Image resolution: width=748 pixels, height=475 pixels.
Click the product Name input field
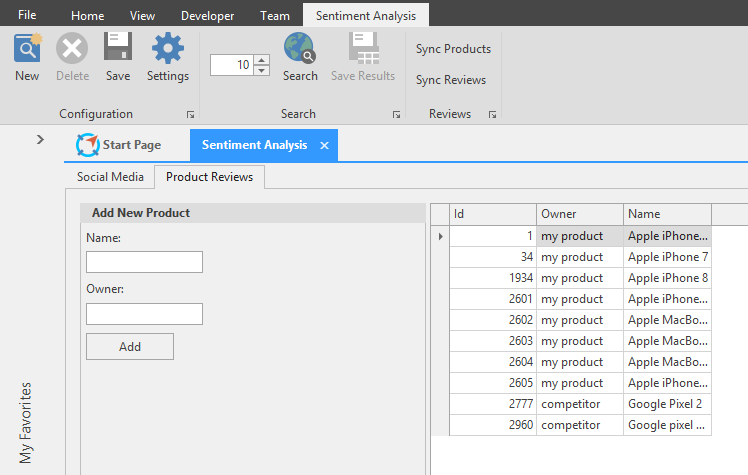point(145,262)
